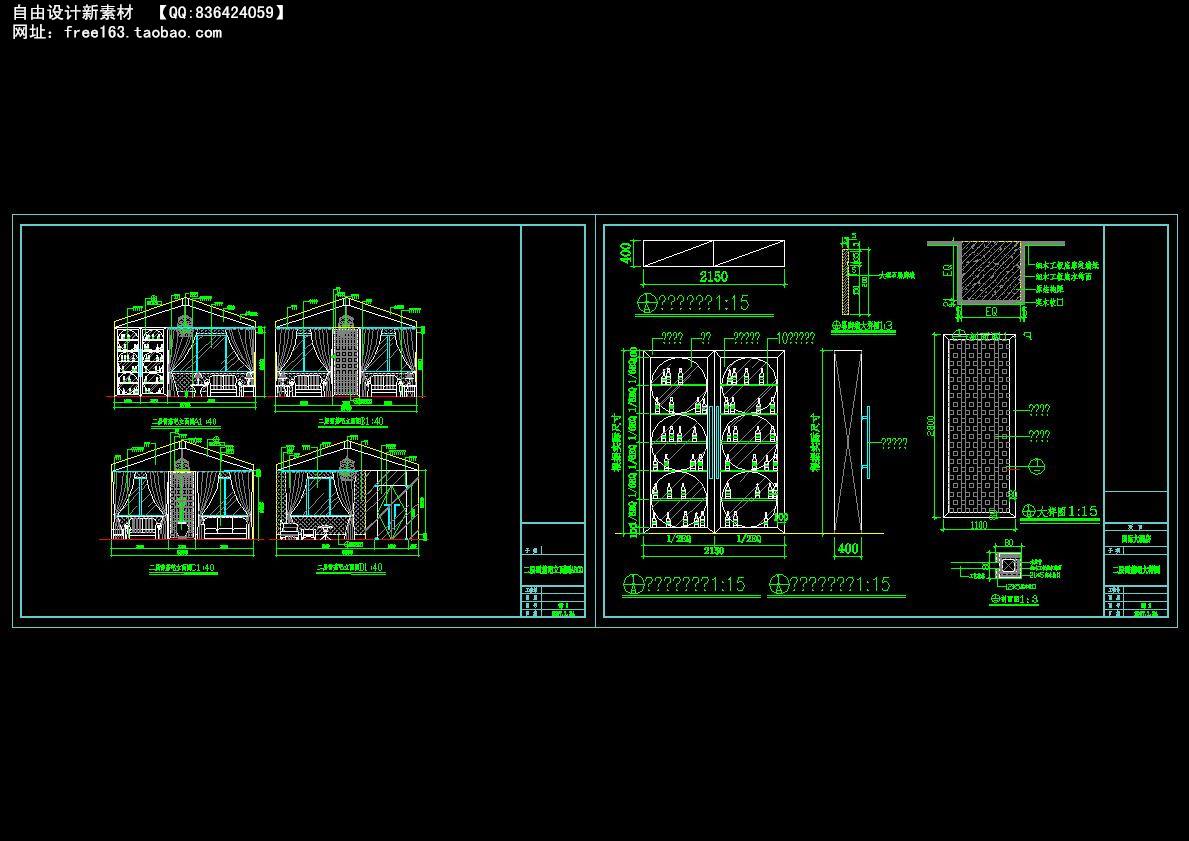Viewport: 1189px width, 841px height.
Task: Click the '大样图1:15' detail title
Action: [x=1068, y=511]
